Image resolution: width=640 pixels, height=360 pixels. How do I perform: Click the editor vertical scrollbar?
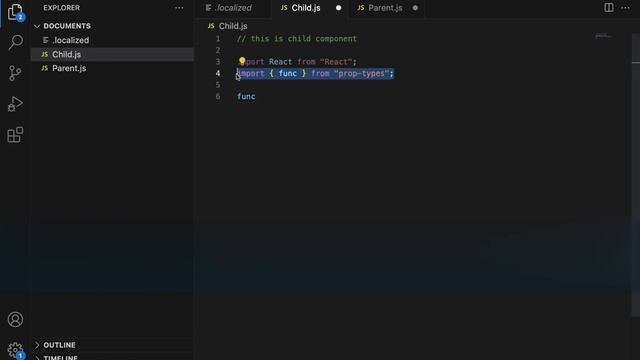[636, 176]
